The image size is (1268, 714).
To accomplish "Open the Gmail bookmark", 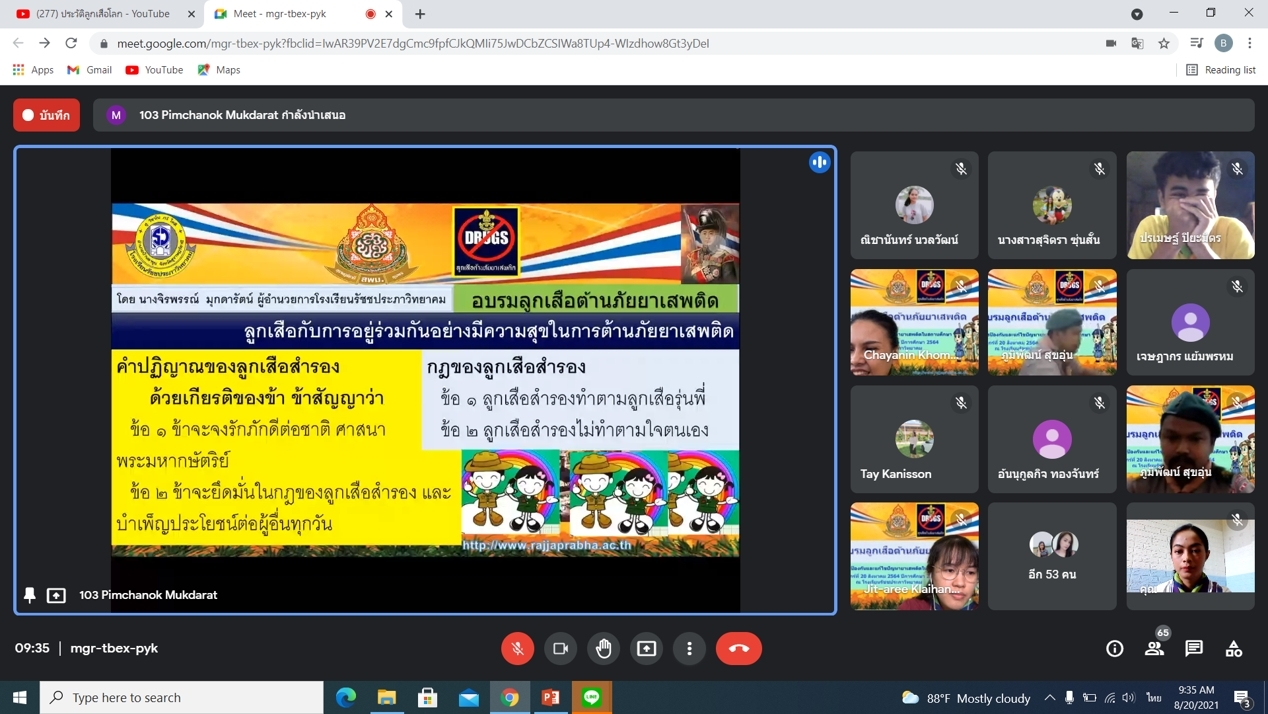I will [89, 70].
